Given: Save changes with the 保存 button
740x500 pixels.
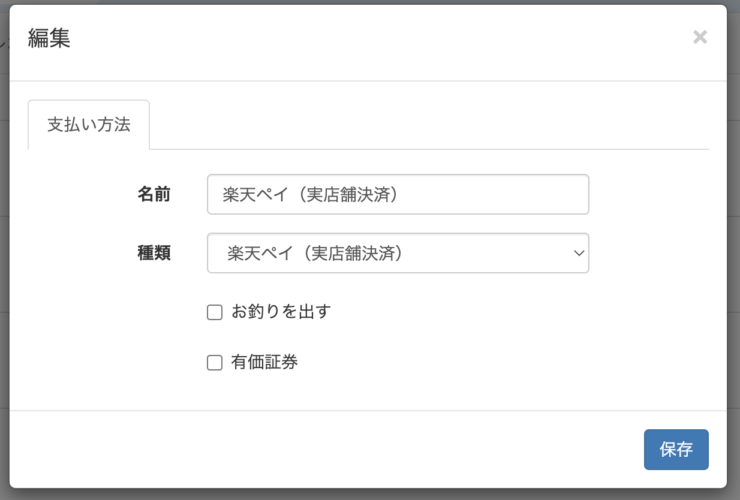Looking at the screenshot, I should (x=676, y=449).
